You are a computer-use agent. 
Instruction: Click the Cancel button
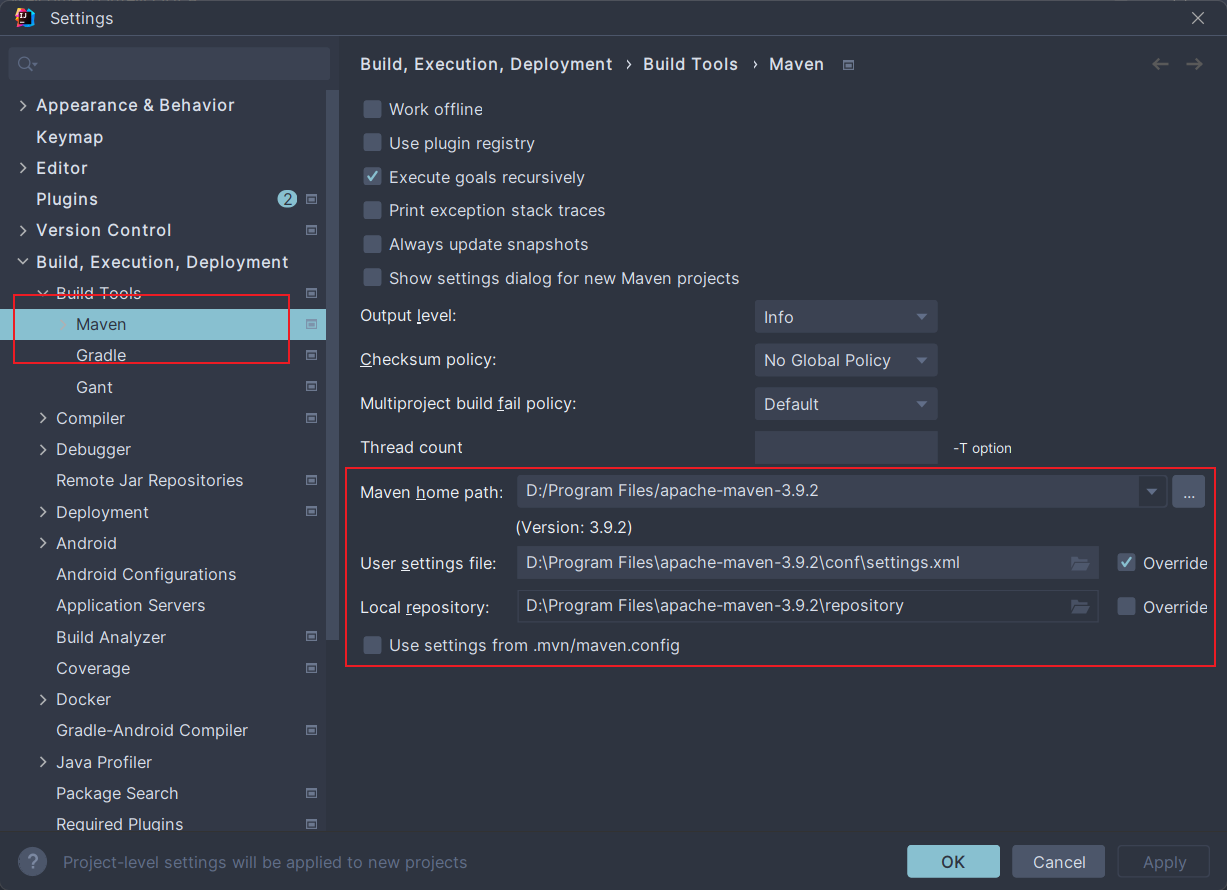[x=1058, y=862]
